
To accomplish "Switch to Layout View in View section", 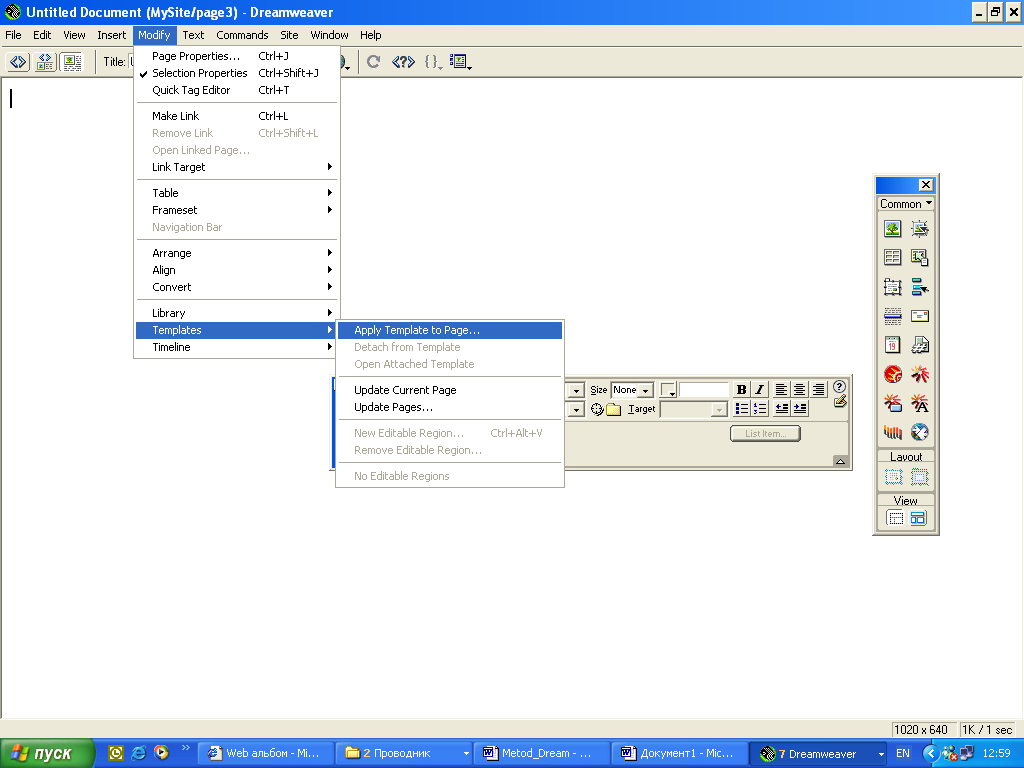I will point(918,519).
